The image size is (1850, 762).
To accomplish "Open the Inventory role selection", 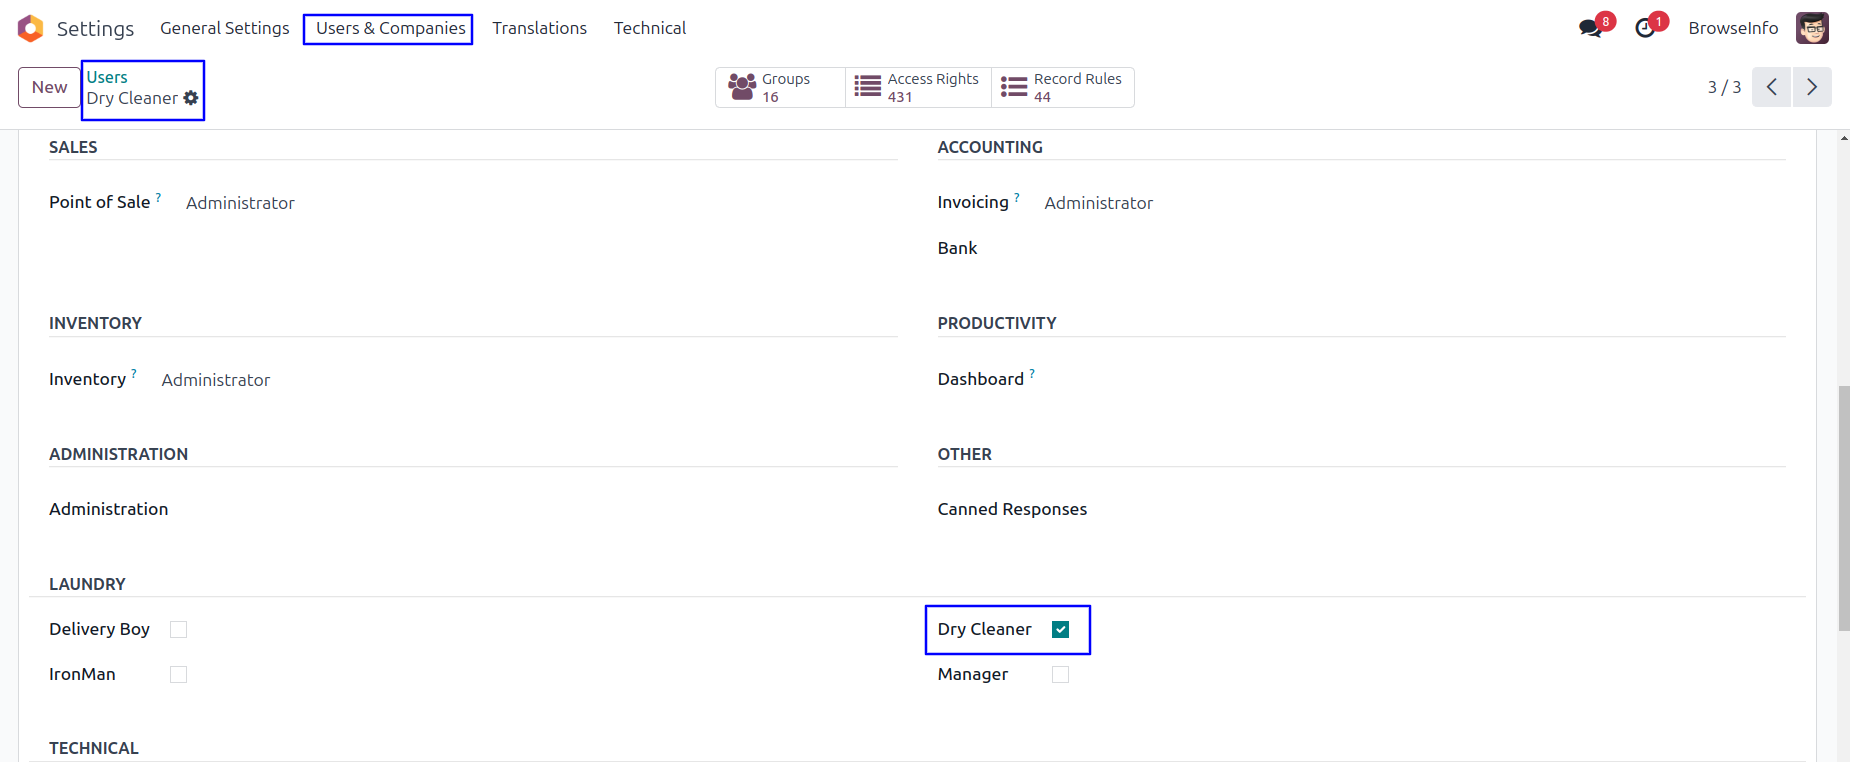I will point(216,380).
